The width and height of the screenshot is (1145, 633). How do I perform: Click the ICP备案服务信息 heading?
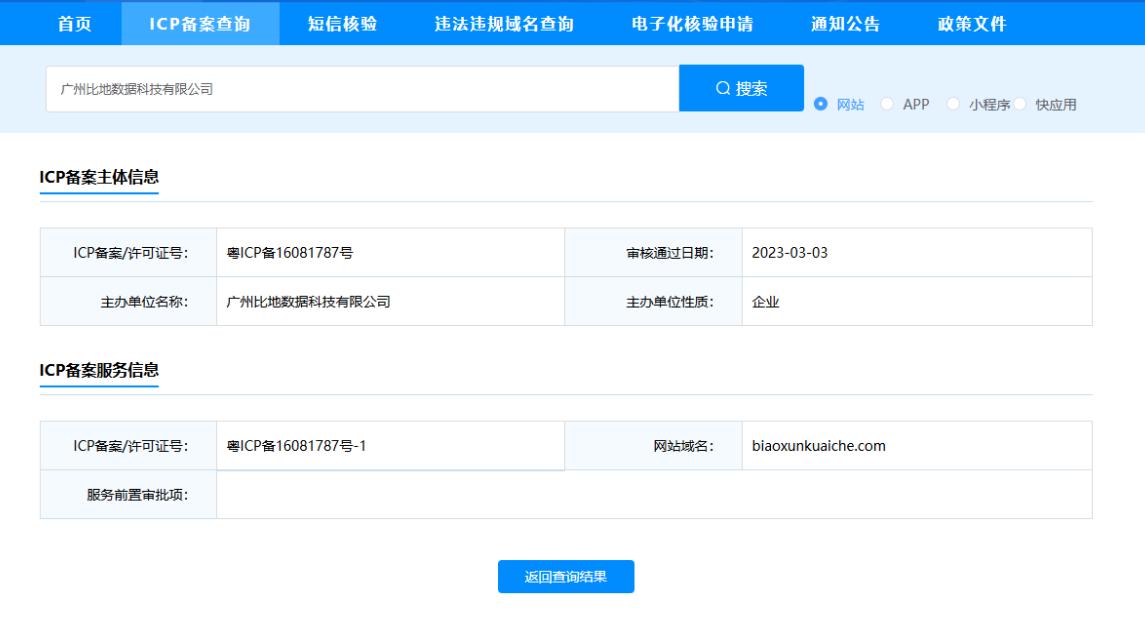click(x=99, y=370)
